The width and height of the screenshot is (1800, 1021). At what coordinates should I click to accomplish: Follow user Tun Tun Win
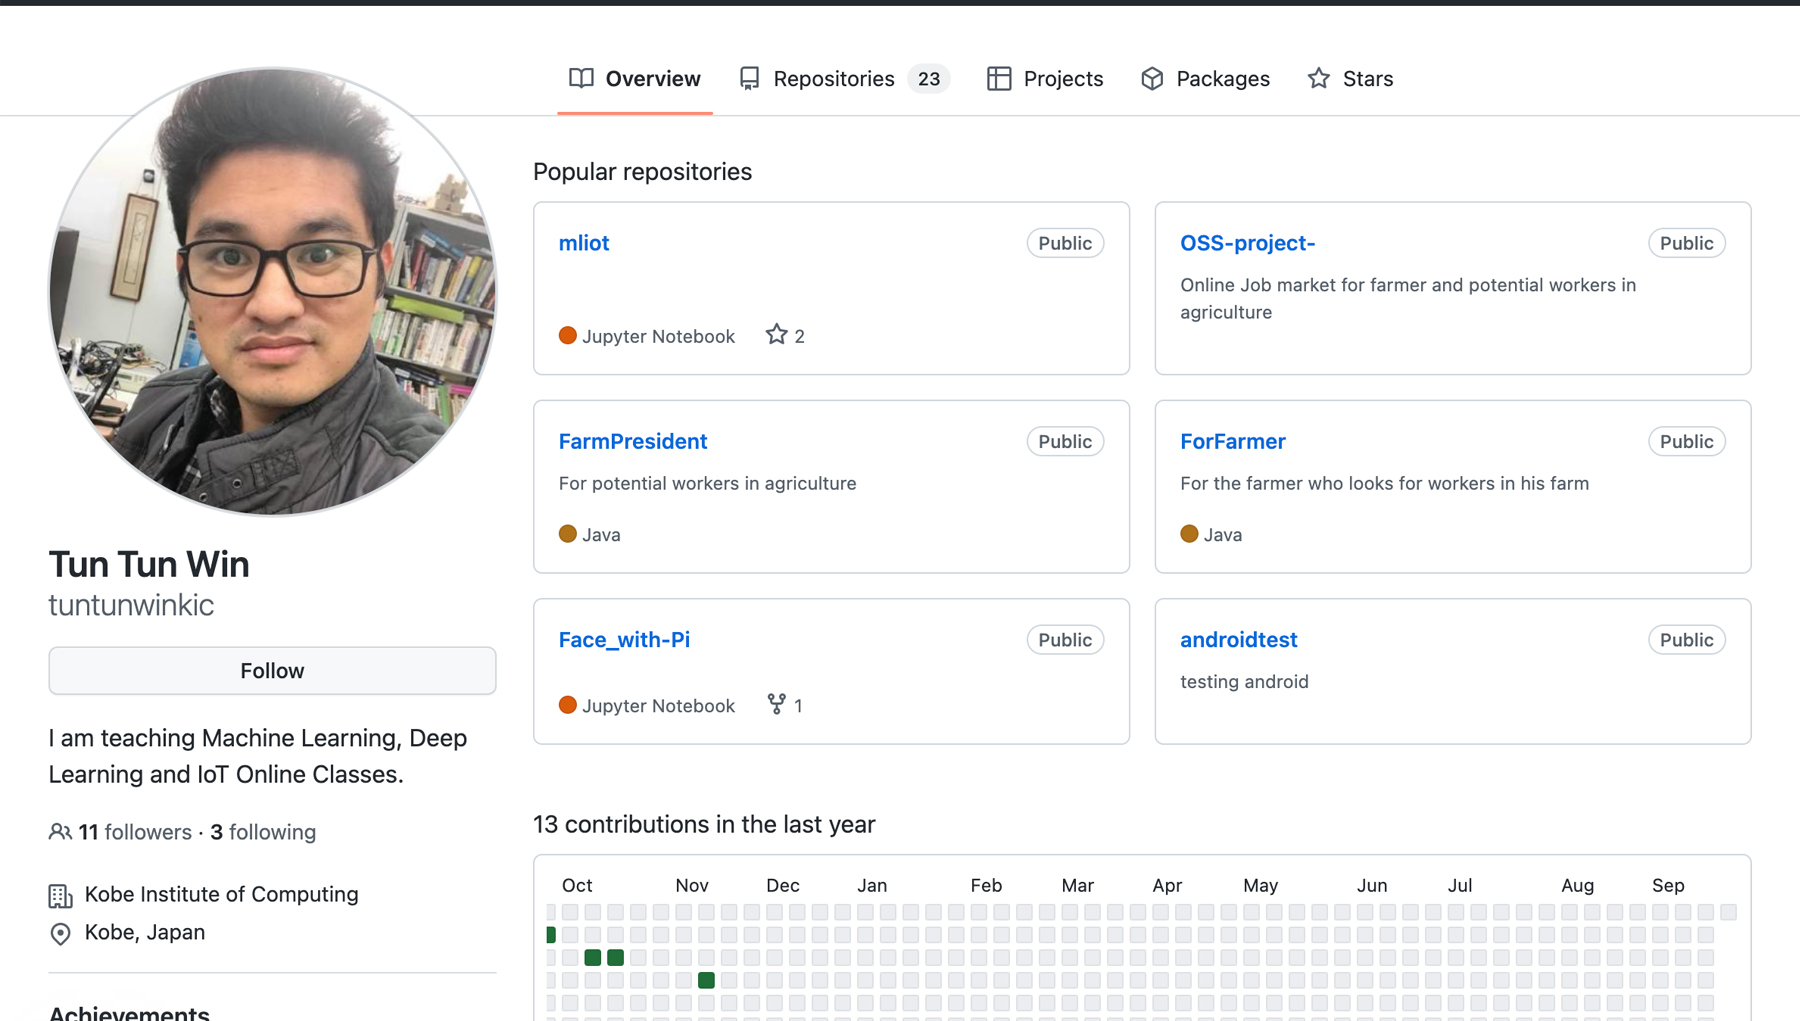pyautogui.click(x=272, y=670)
